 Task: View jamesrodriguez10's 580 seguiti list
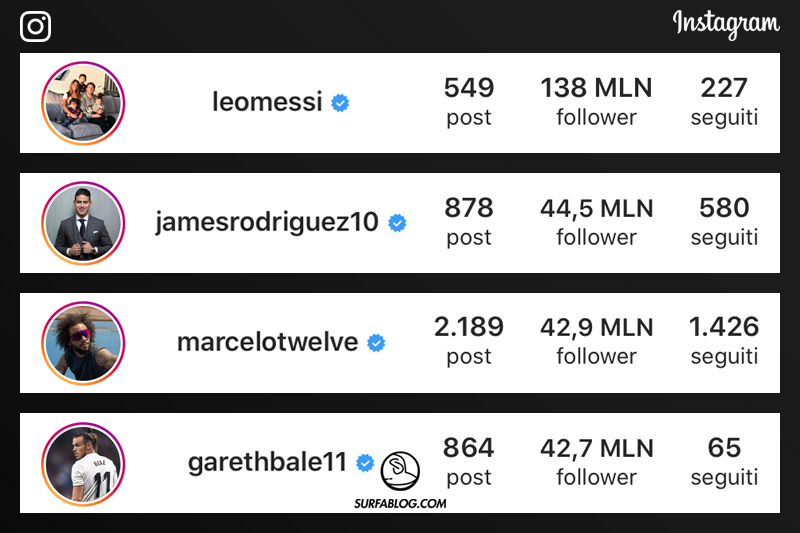tap(724, 221)
